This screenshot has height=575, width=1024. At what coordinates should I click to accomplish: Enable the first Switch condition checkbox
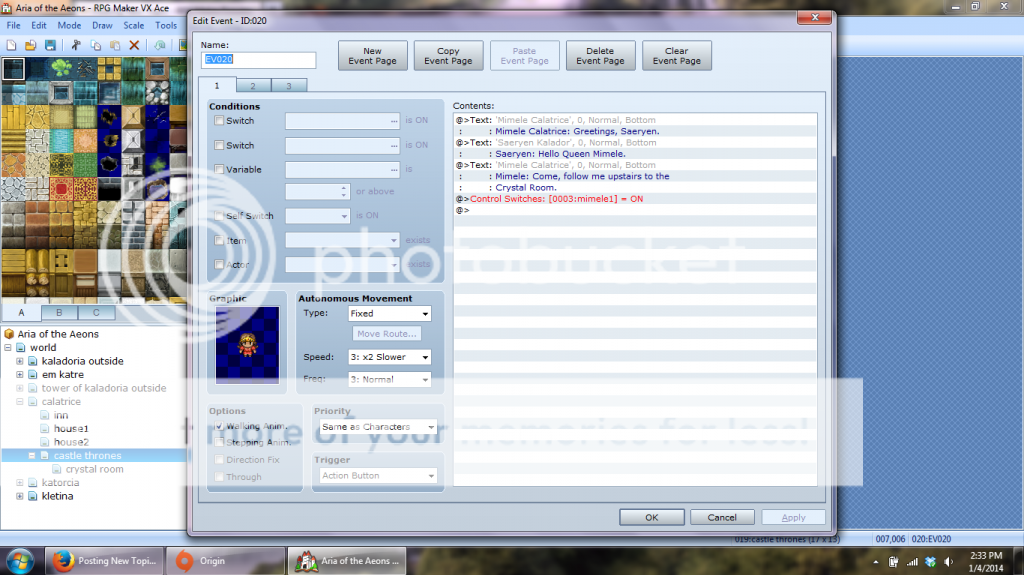219,121
